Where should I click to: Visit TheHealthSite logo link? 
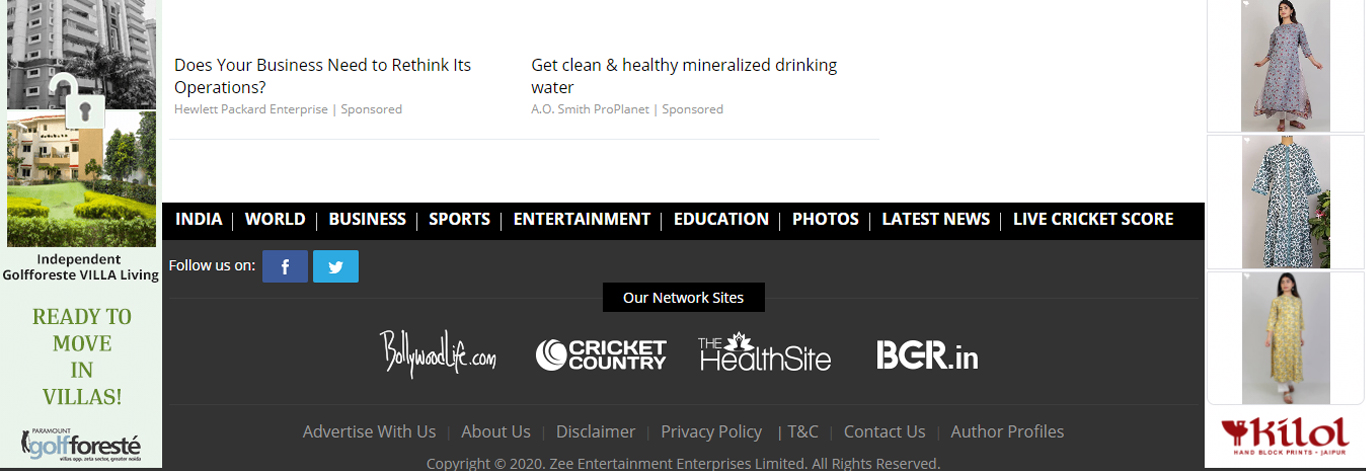pos(764,353)
